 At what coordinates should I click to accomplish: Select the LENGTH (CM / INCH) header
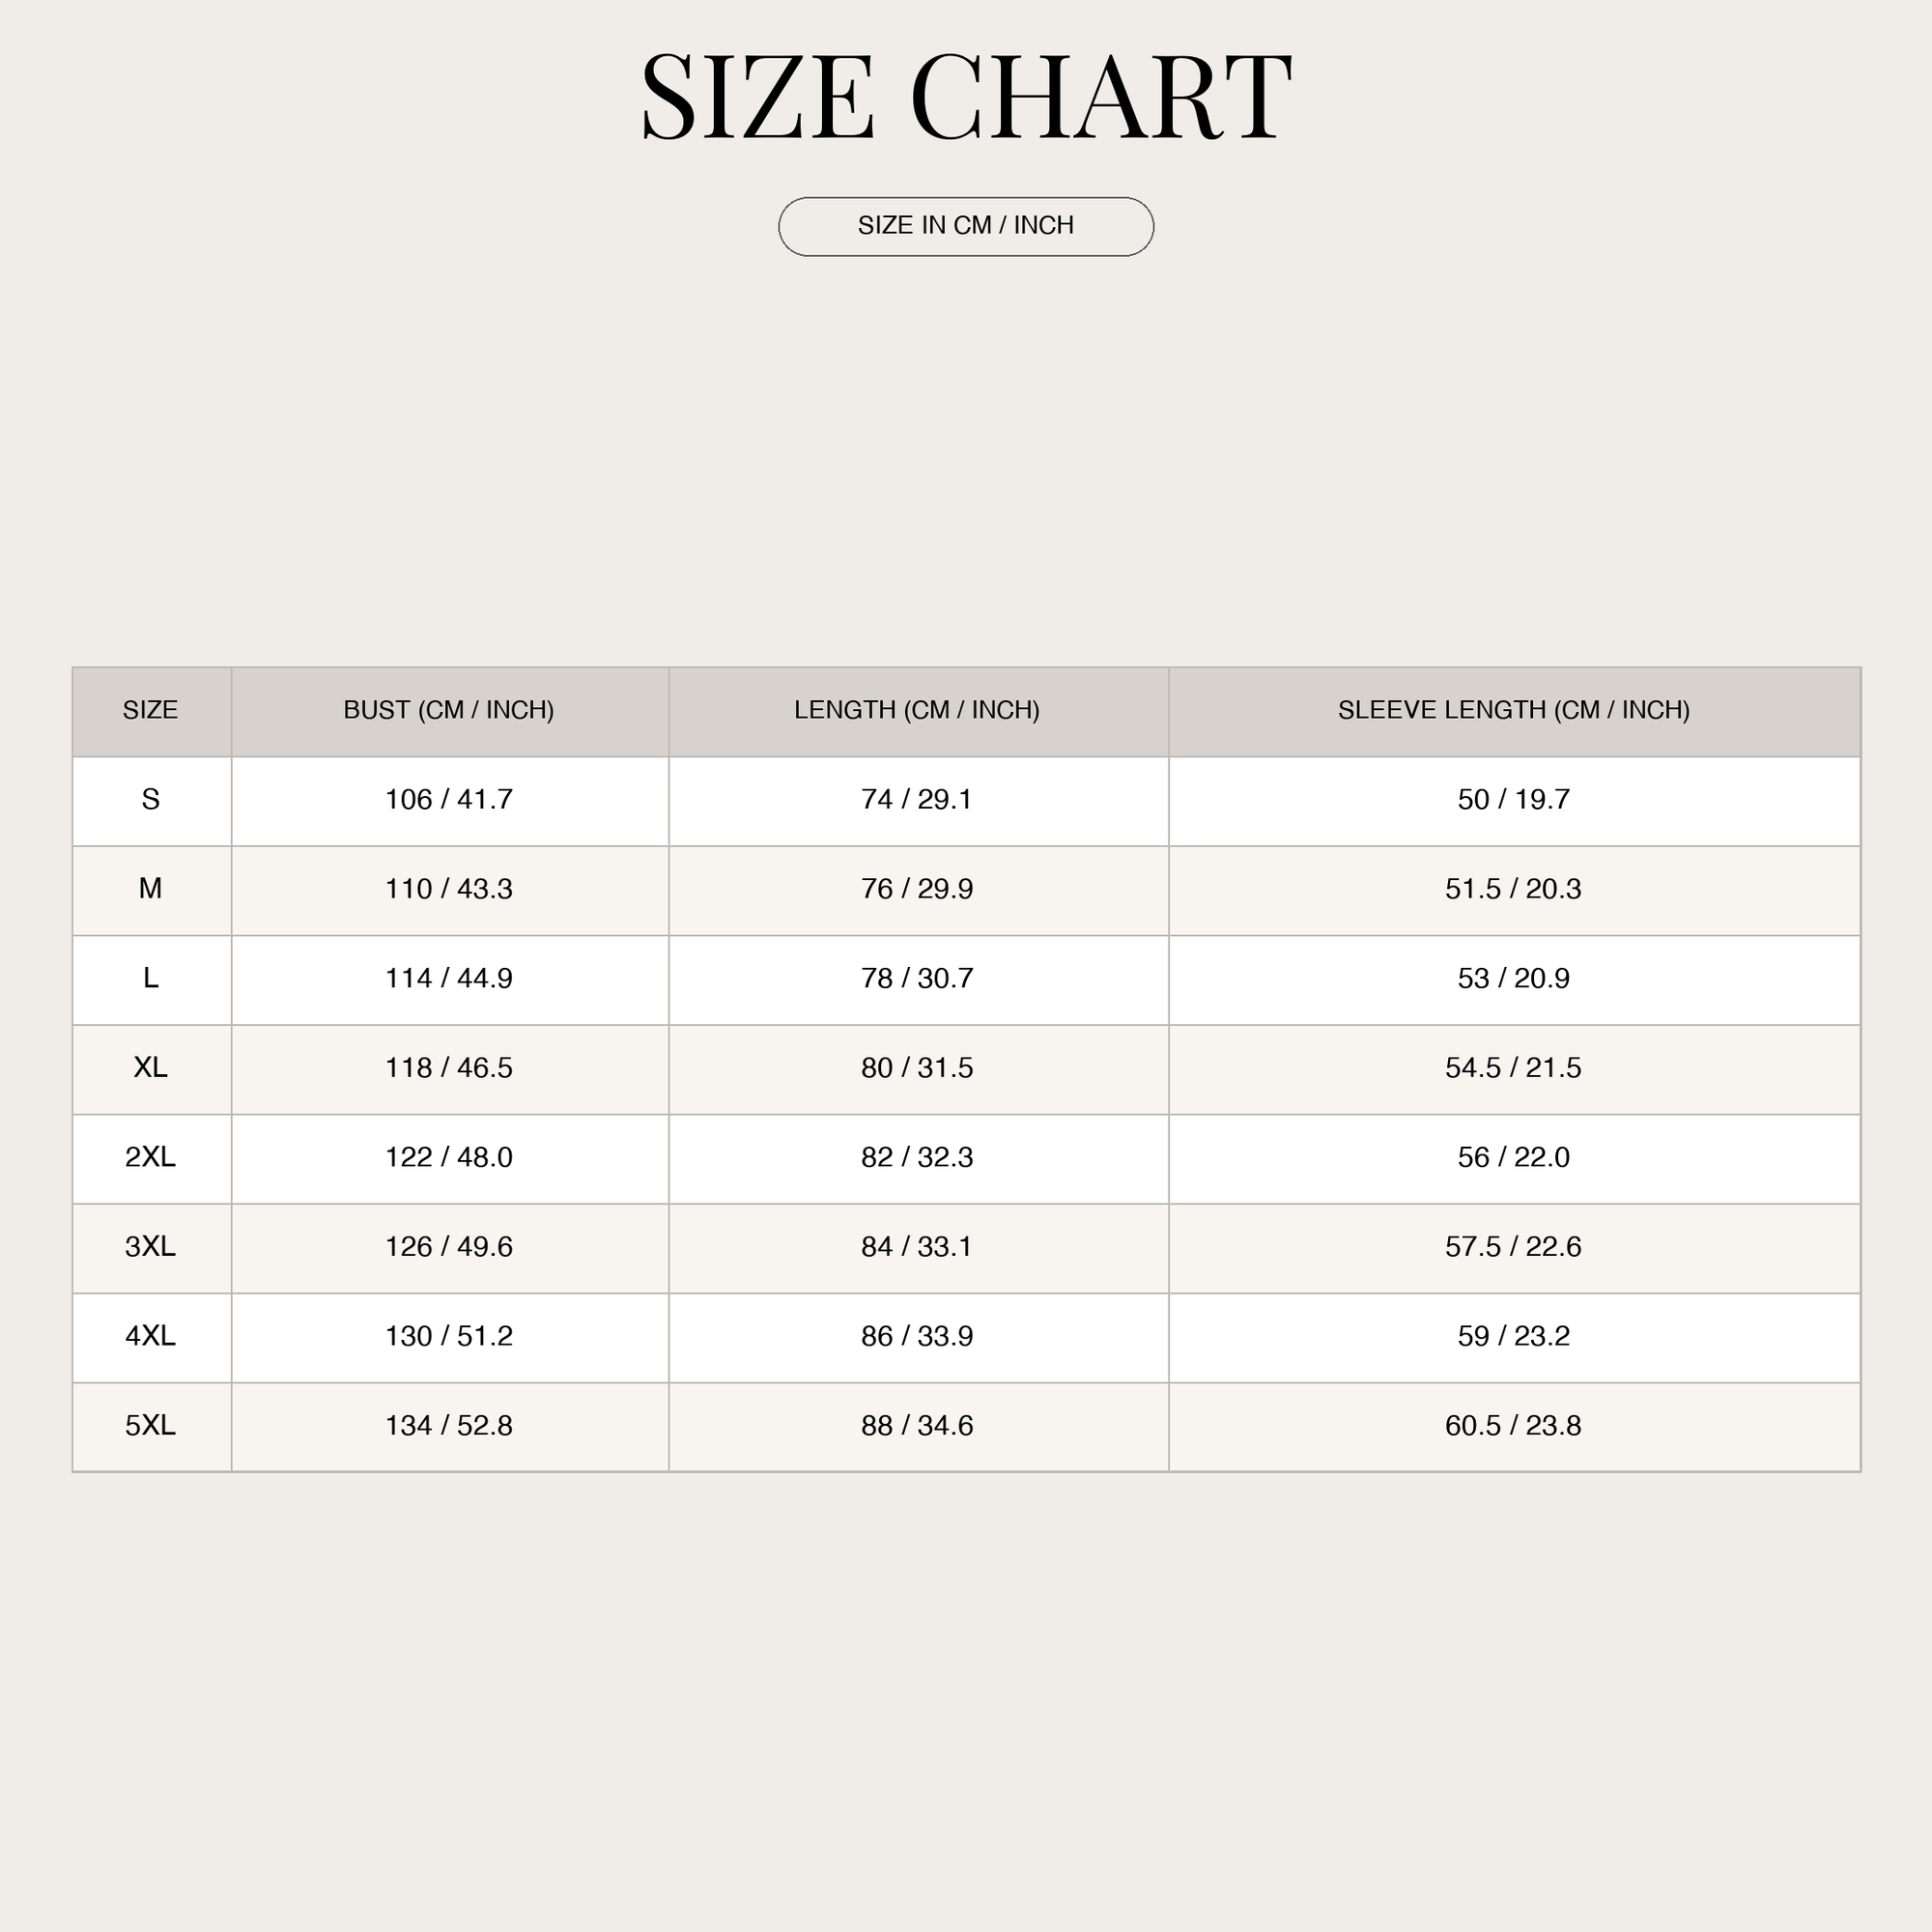(917, 710)
